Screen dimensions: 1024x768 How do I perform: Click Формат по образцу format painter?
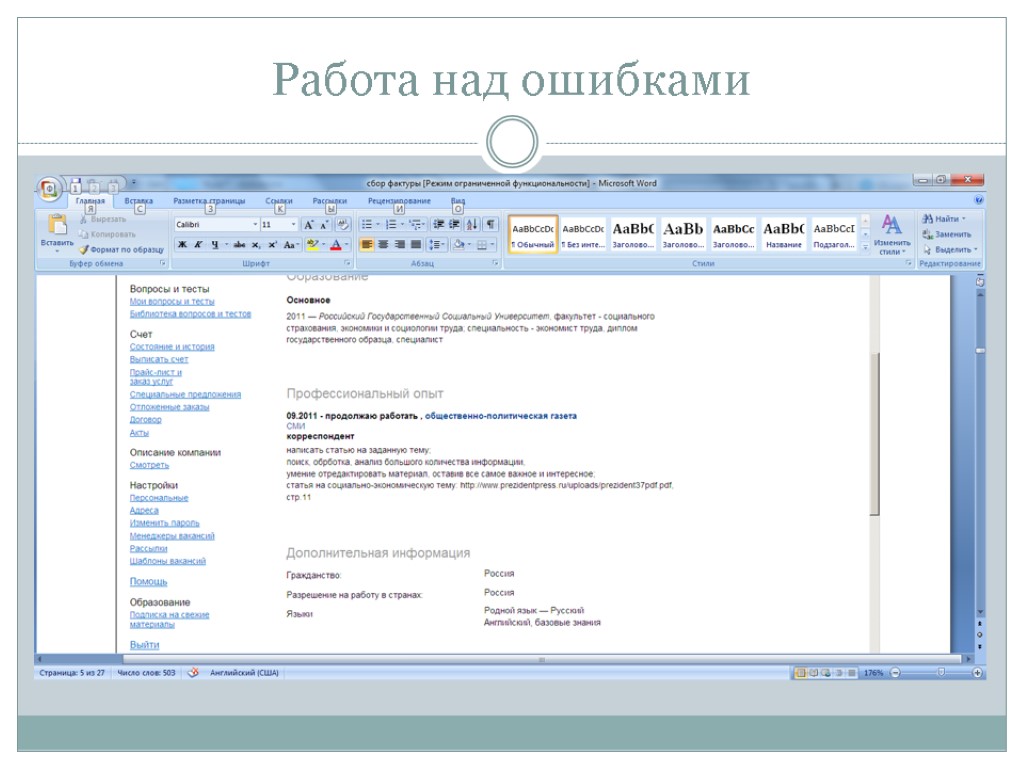pos(121,249)
